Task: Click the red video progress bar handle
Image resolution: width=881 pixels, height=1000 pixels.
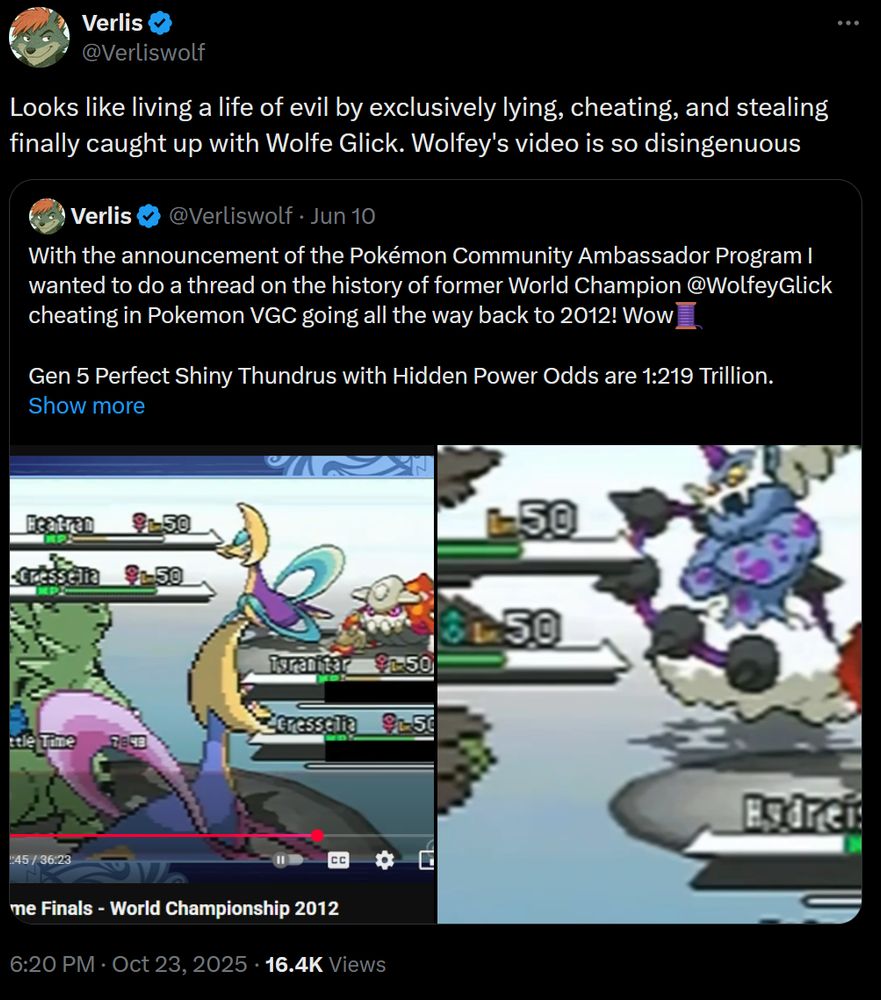Action: [x=317, y=835]
